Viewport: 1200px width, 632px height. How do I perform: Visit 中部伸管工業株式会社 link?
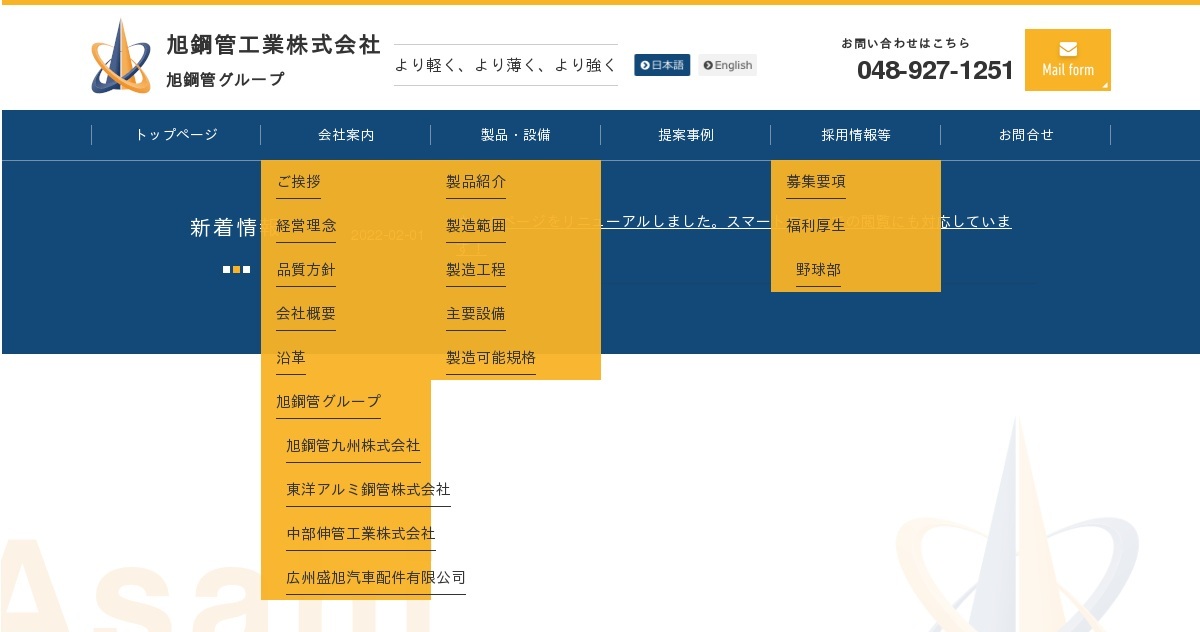[x=361, y=534]
